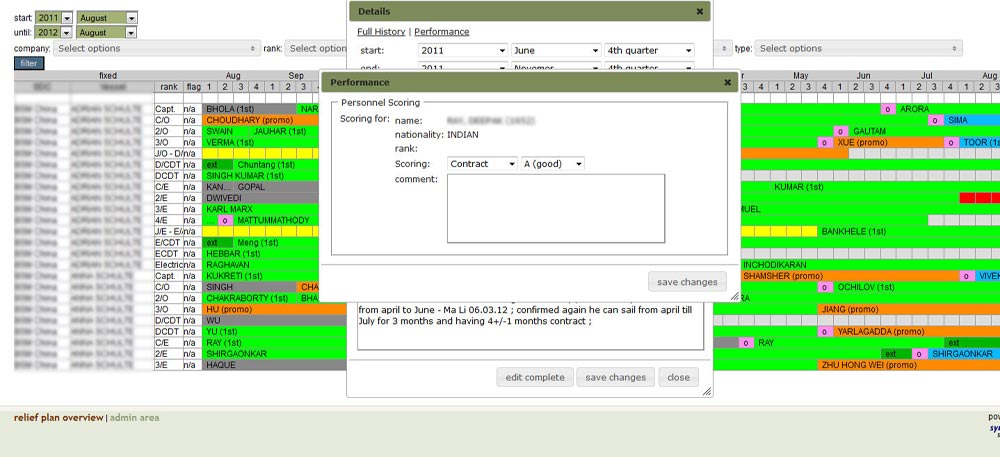Select the HU (promo) orange bar
Viewport: 1000px width, 457px height.
coord(274,310)
